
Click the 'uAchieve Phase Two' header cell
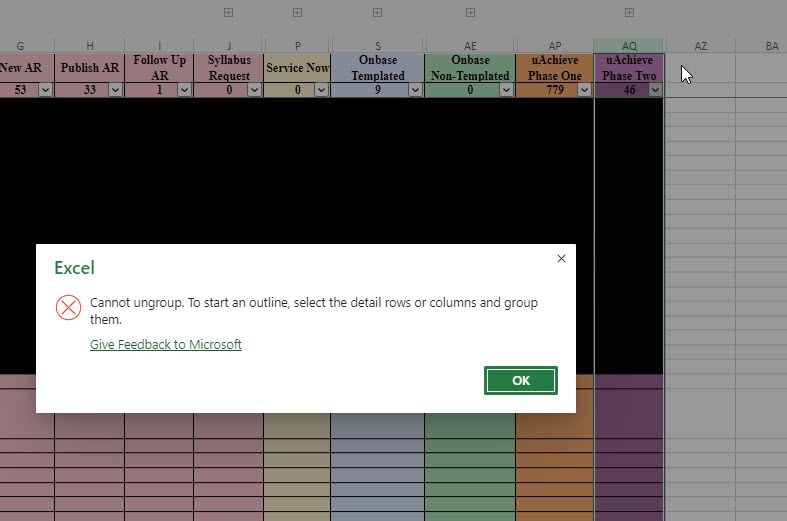pyautogui.click(x=629, y=68)
